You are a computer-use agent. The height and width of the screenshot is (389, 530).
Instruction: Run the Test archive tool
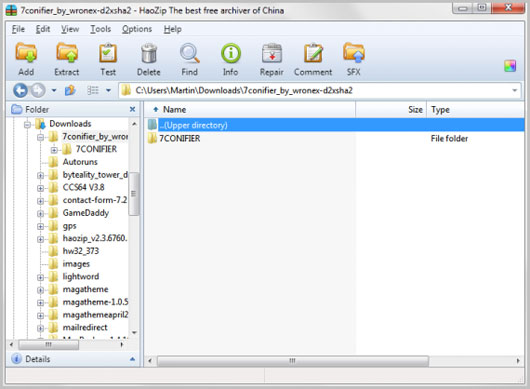point(108,54)
